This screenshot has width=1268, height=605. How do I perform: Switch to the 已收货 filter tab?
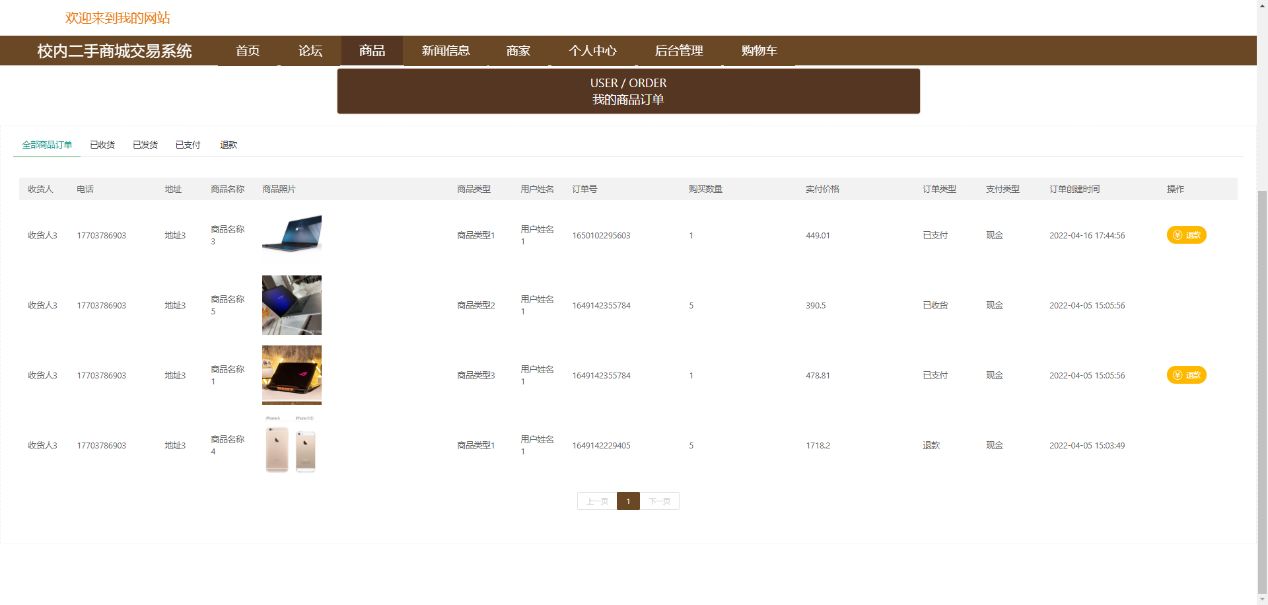point(102,145)
